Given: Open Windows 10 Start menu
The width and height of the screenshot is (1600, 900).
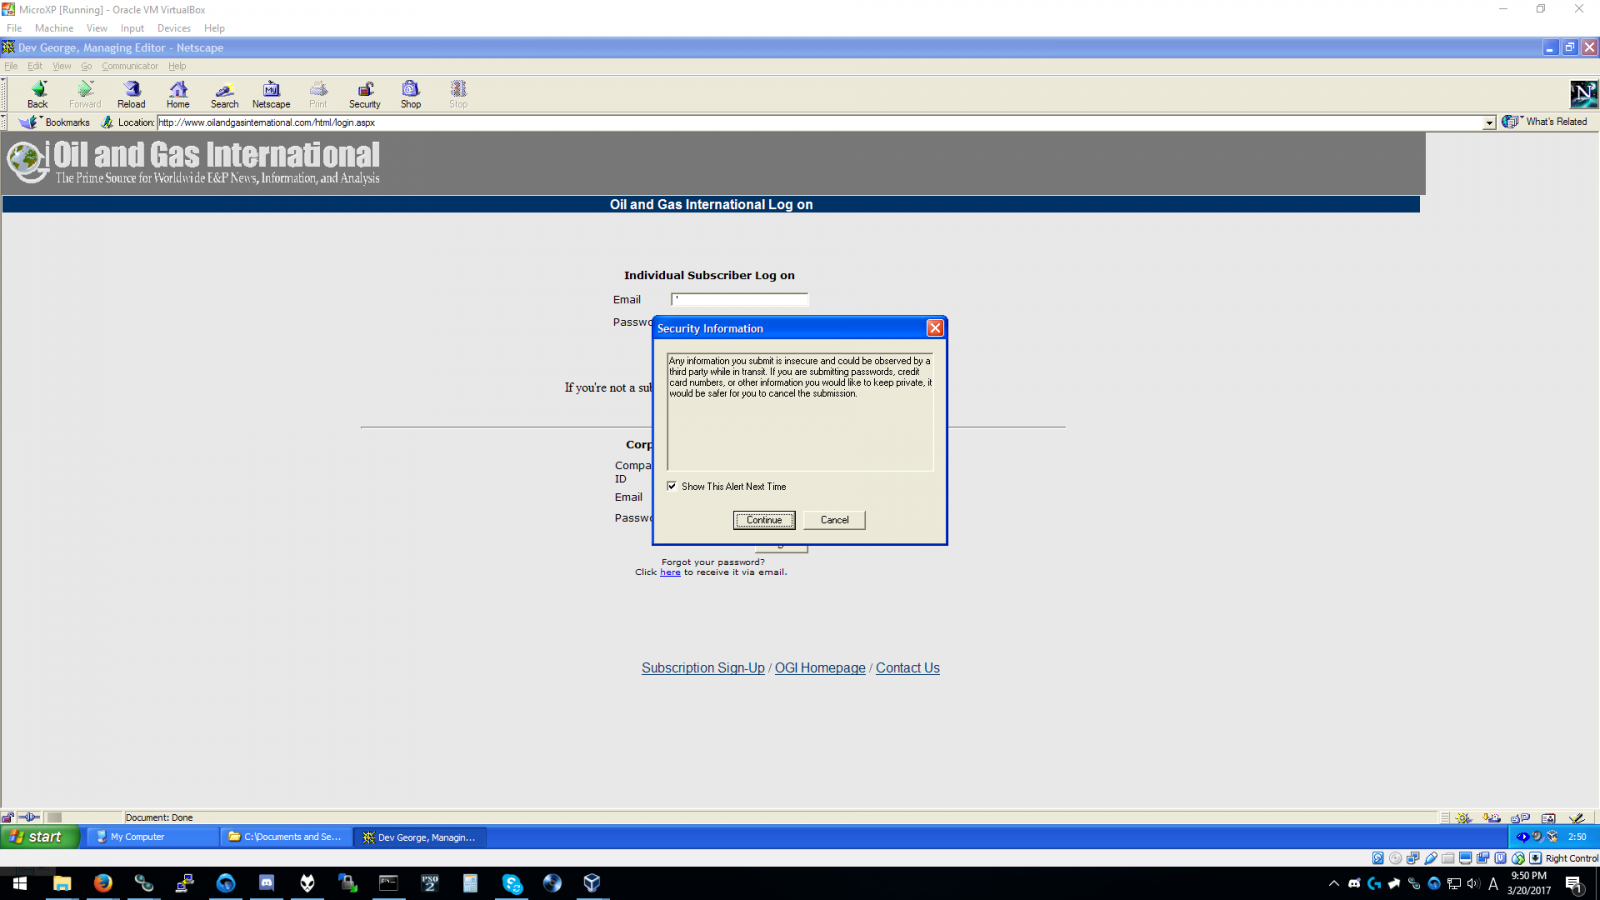Looking at the screenshot, I should (x=20, y=883).
